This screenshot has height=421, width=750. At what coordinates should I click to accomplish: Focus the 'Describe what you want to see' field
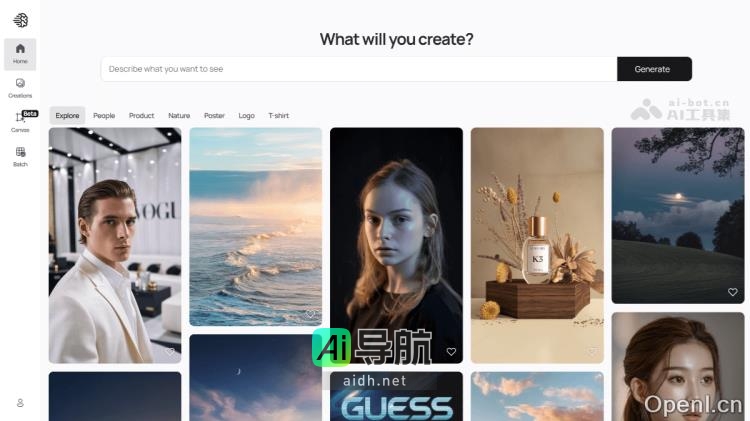coord(359,69)
